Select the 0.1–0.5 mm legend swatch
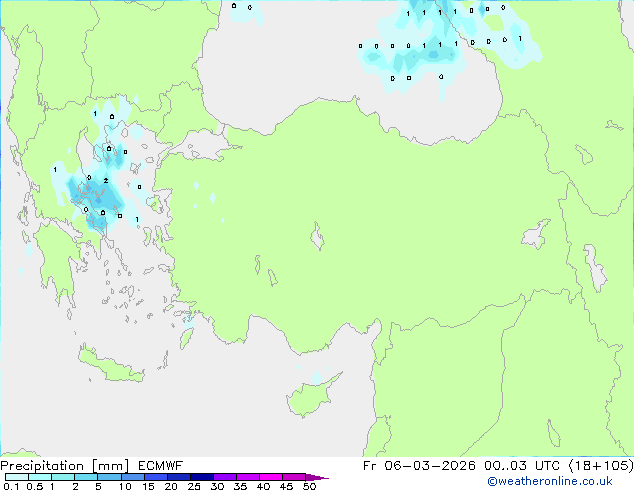 17,477
